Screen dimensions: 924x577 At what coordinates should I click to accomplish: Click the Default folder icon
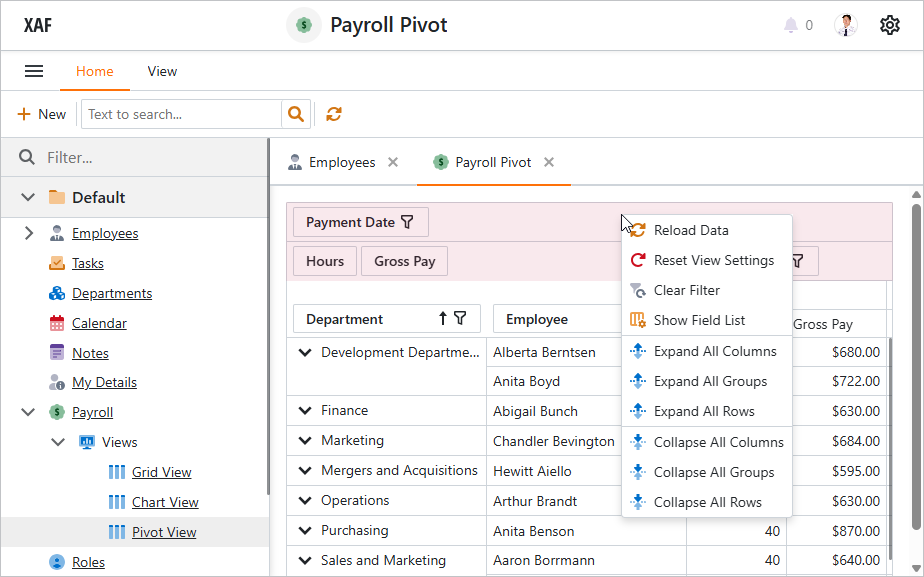(57, 197)
